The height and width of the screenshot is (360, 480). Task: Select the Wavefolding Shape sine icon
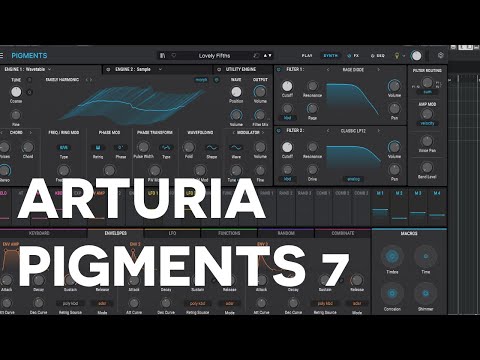pos(212,147)
